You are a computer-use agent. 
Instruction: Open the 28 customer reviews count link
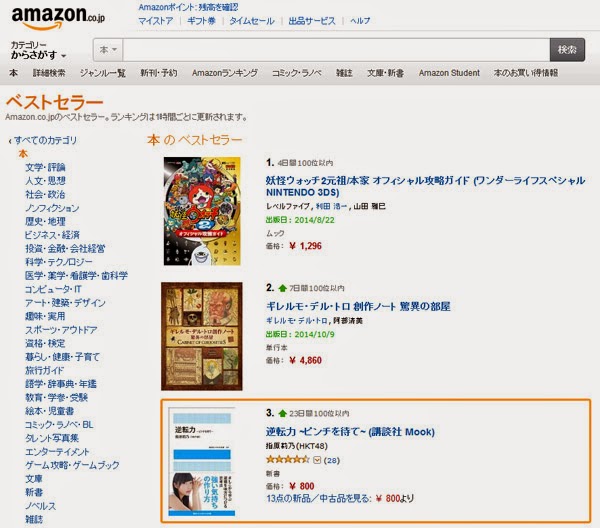pyautogui.click(x=332, y=460)
